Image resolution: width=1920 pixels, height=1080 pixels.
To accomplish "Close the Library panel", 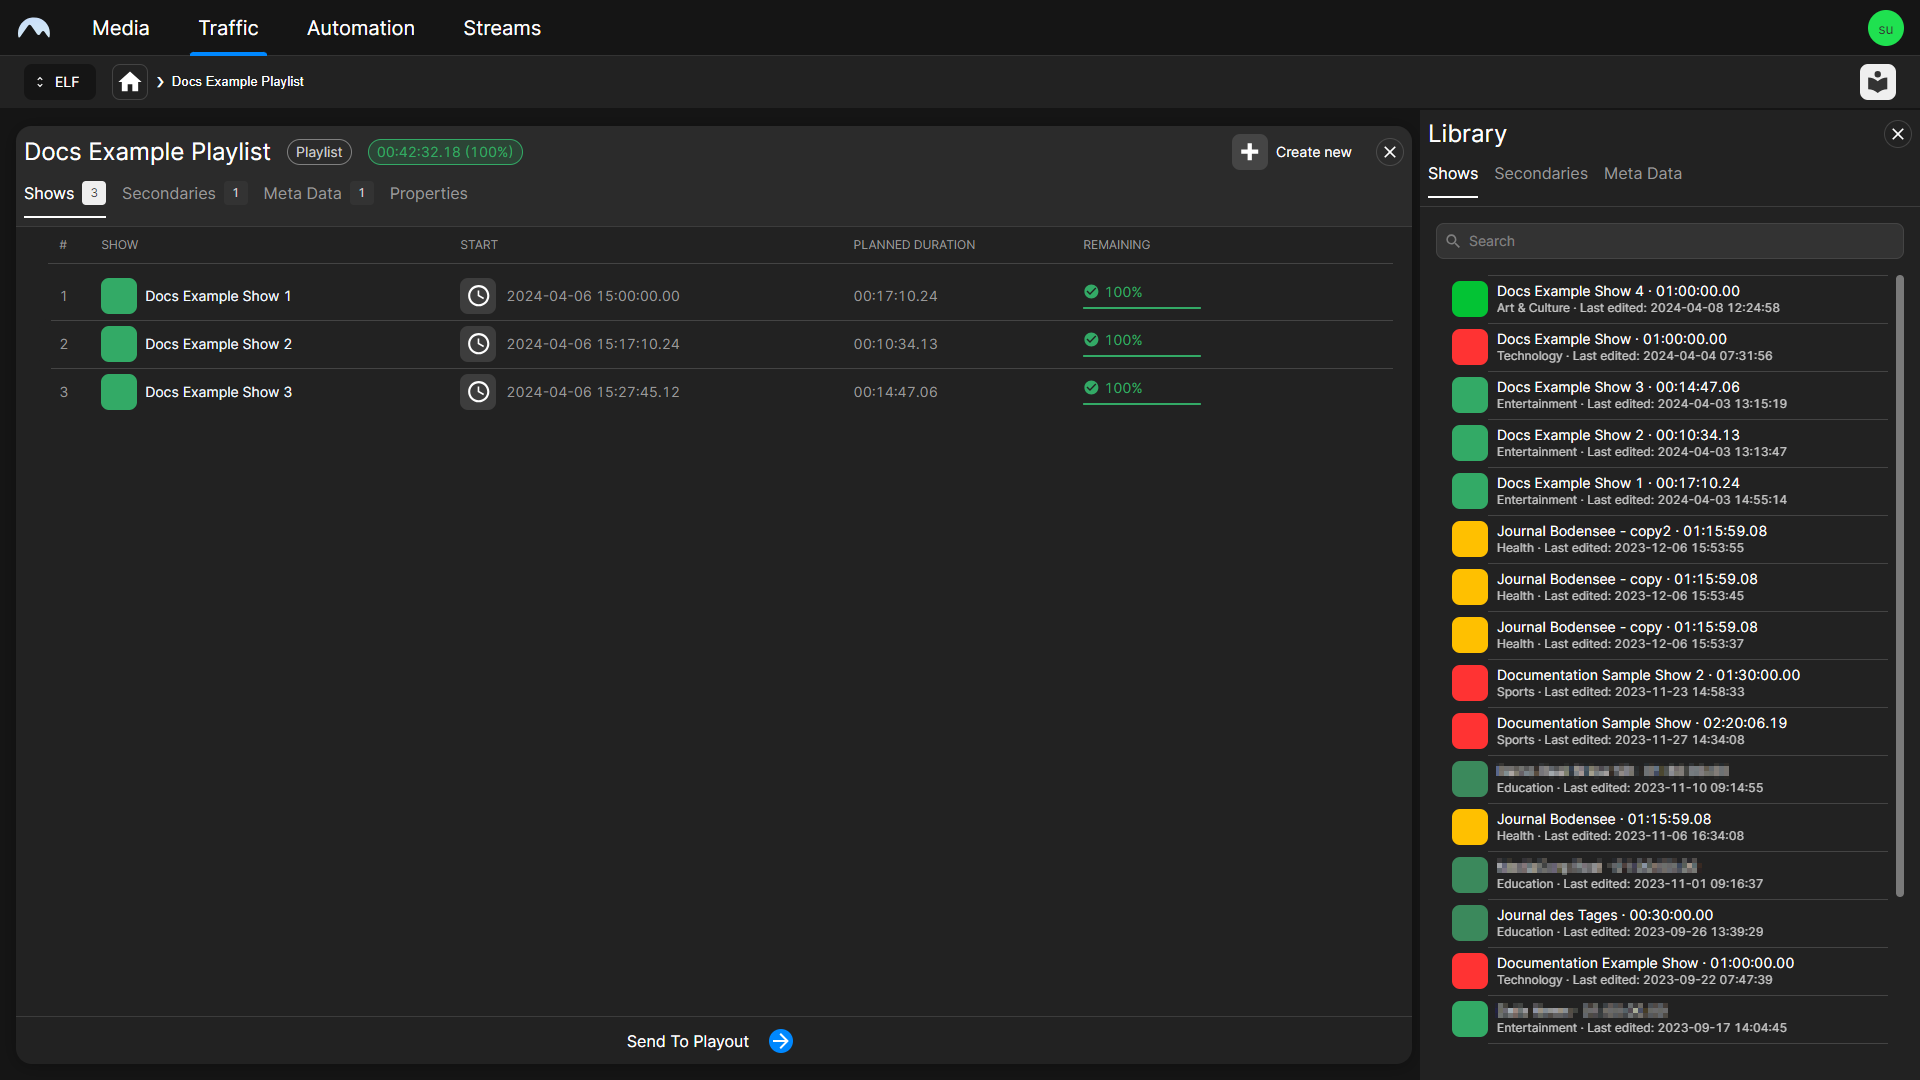I will [1897, 134].
